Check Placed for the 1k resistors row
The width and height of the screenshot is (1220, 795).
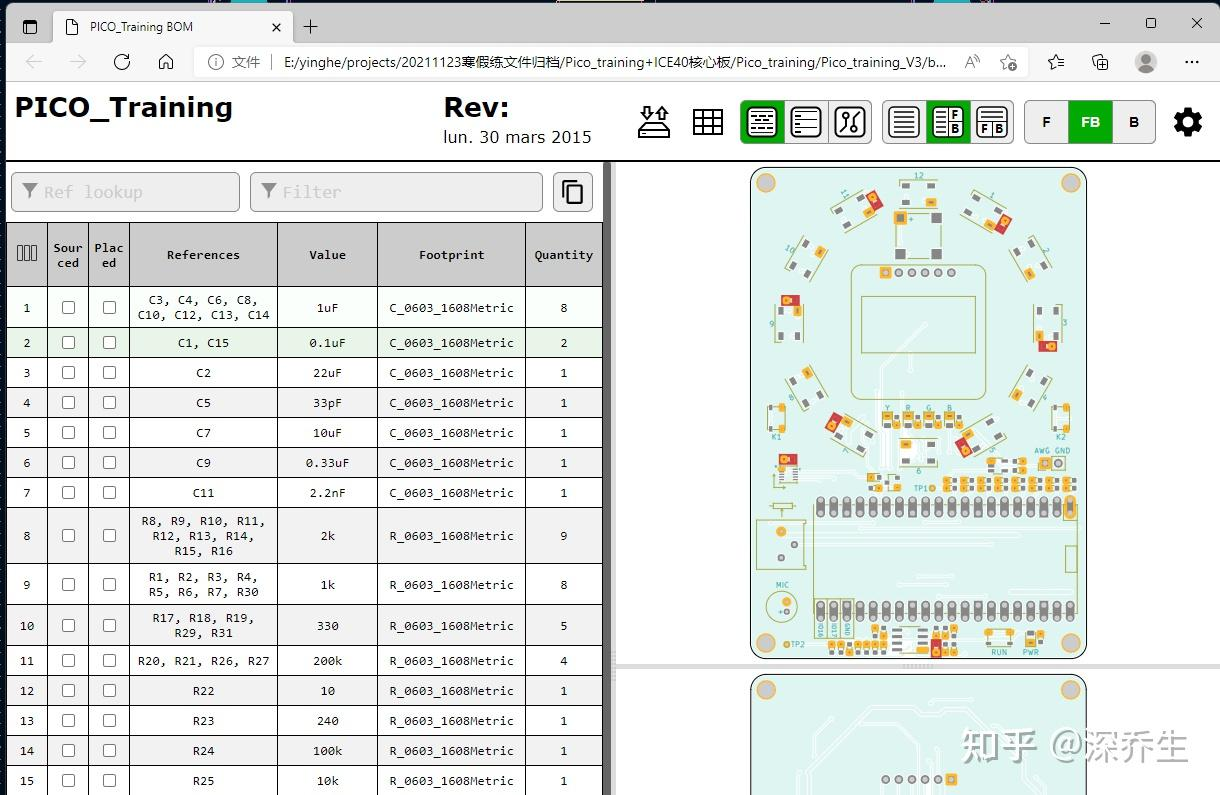click(109, 584)
